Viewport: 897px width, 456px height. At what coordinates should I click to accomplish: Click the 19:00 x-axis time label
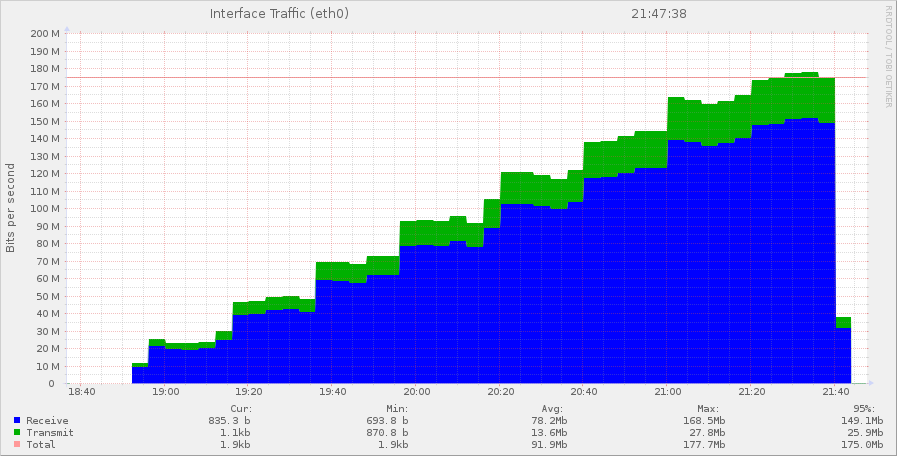click(x=165, y=392)
